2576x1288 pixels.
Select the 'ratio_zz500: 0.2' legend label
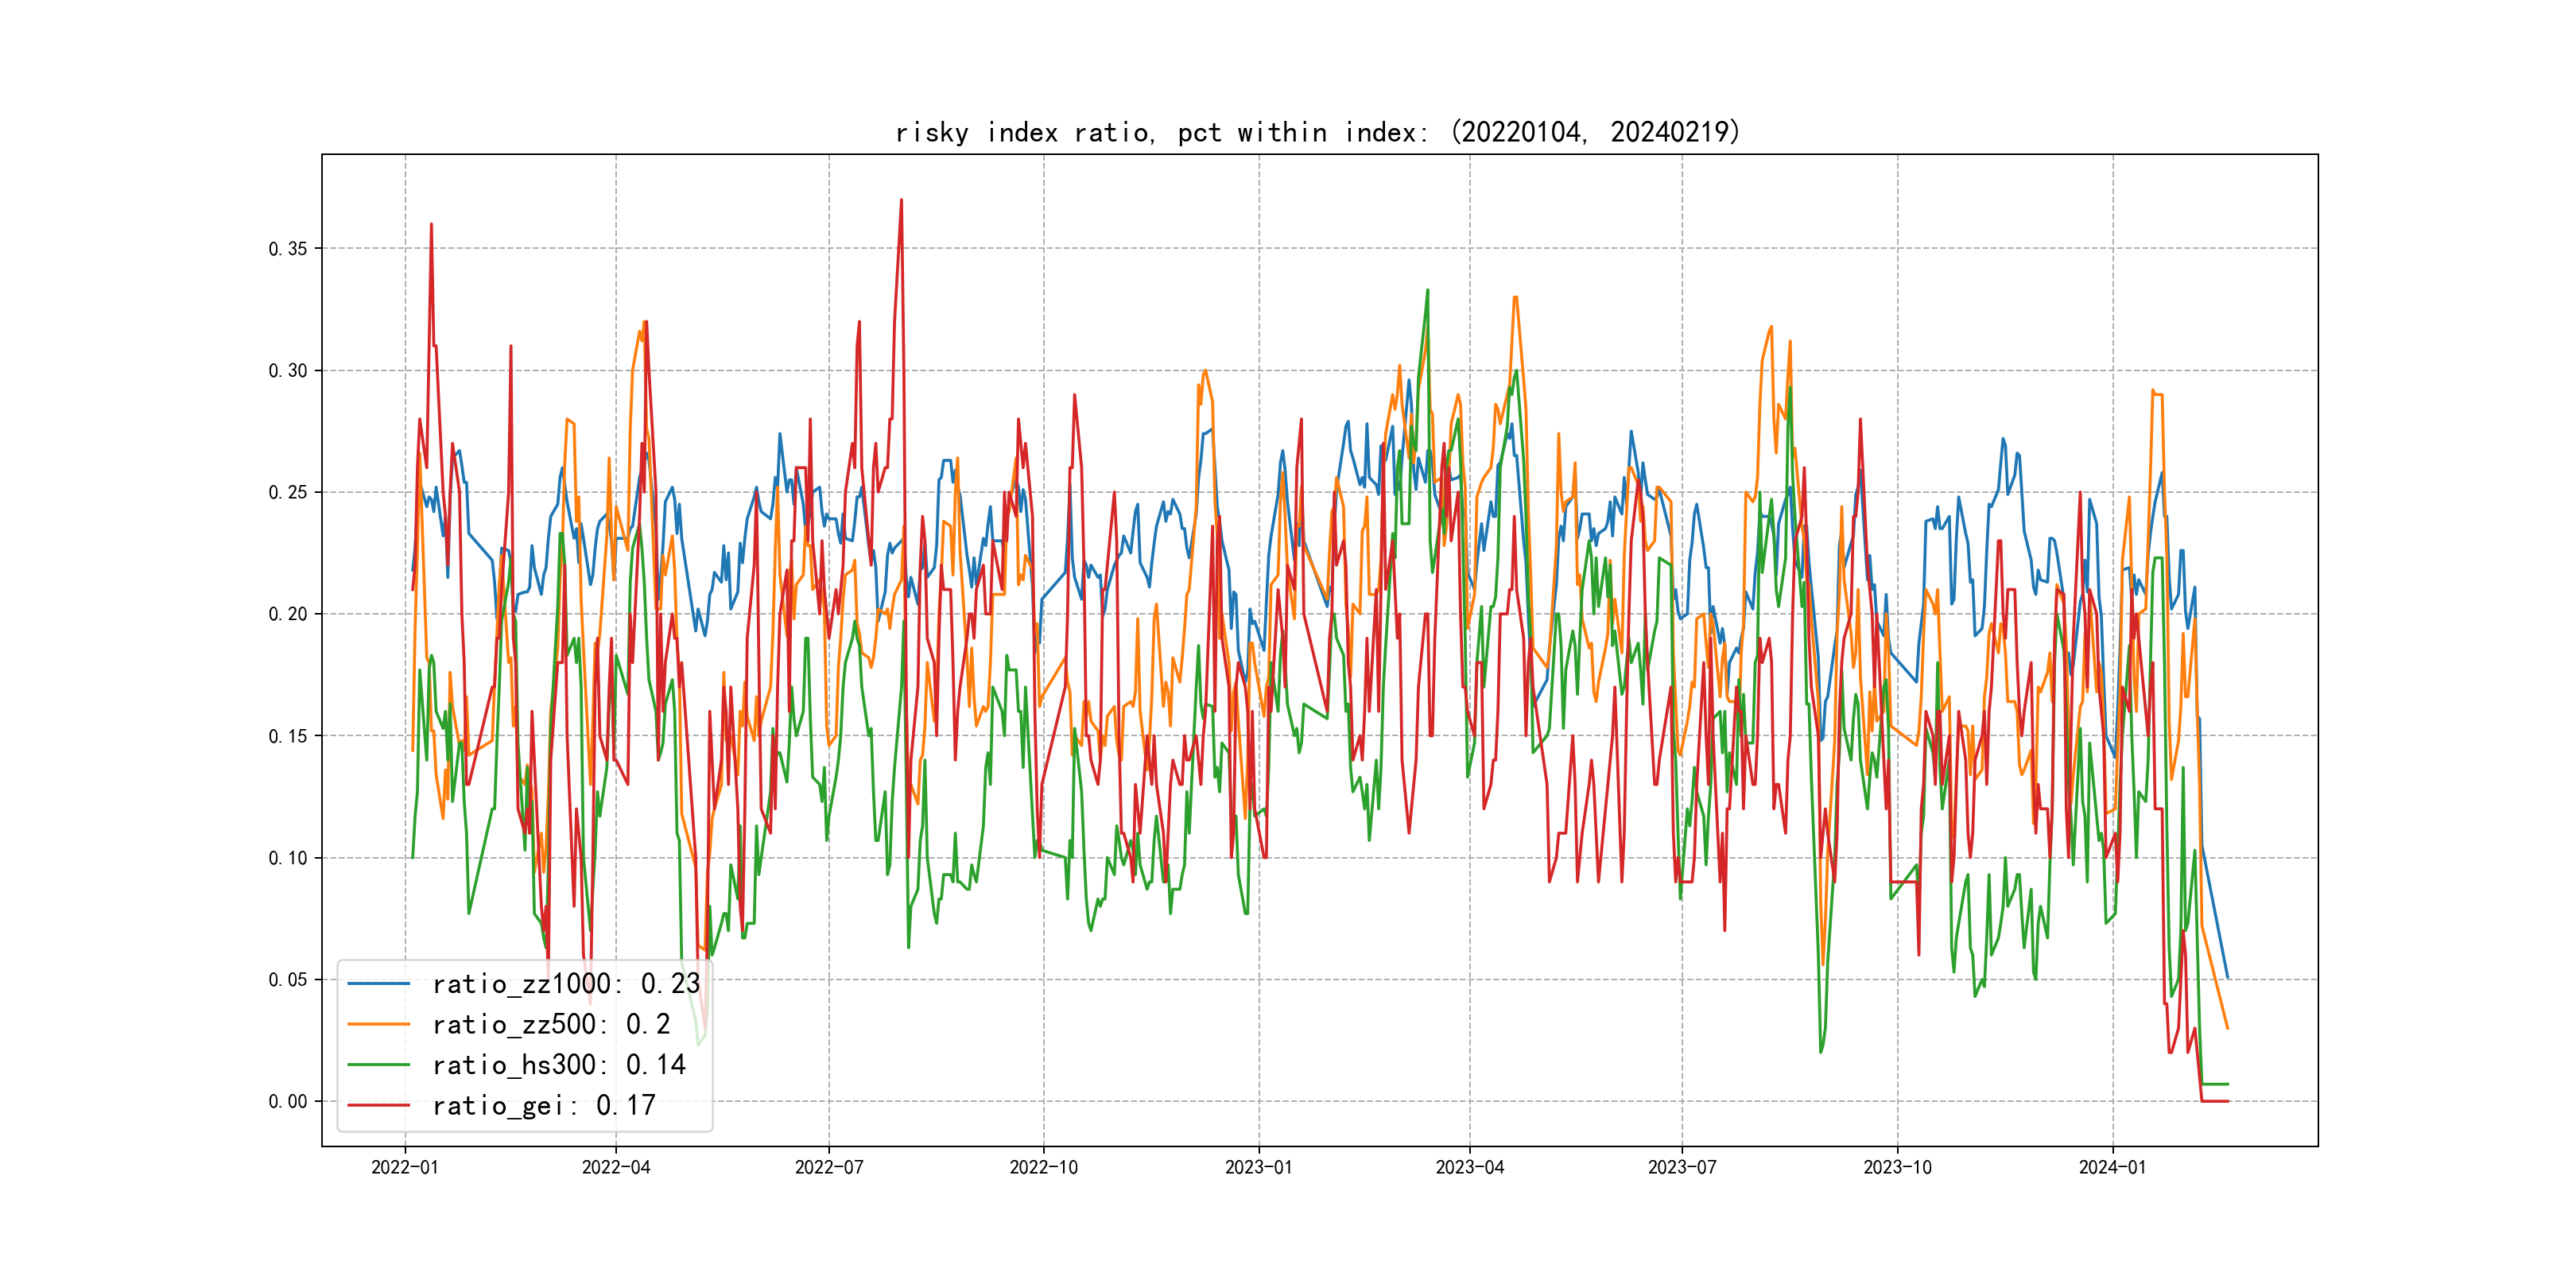pos(551,1024)
